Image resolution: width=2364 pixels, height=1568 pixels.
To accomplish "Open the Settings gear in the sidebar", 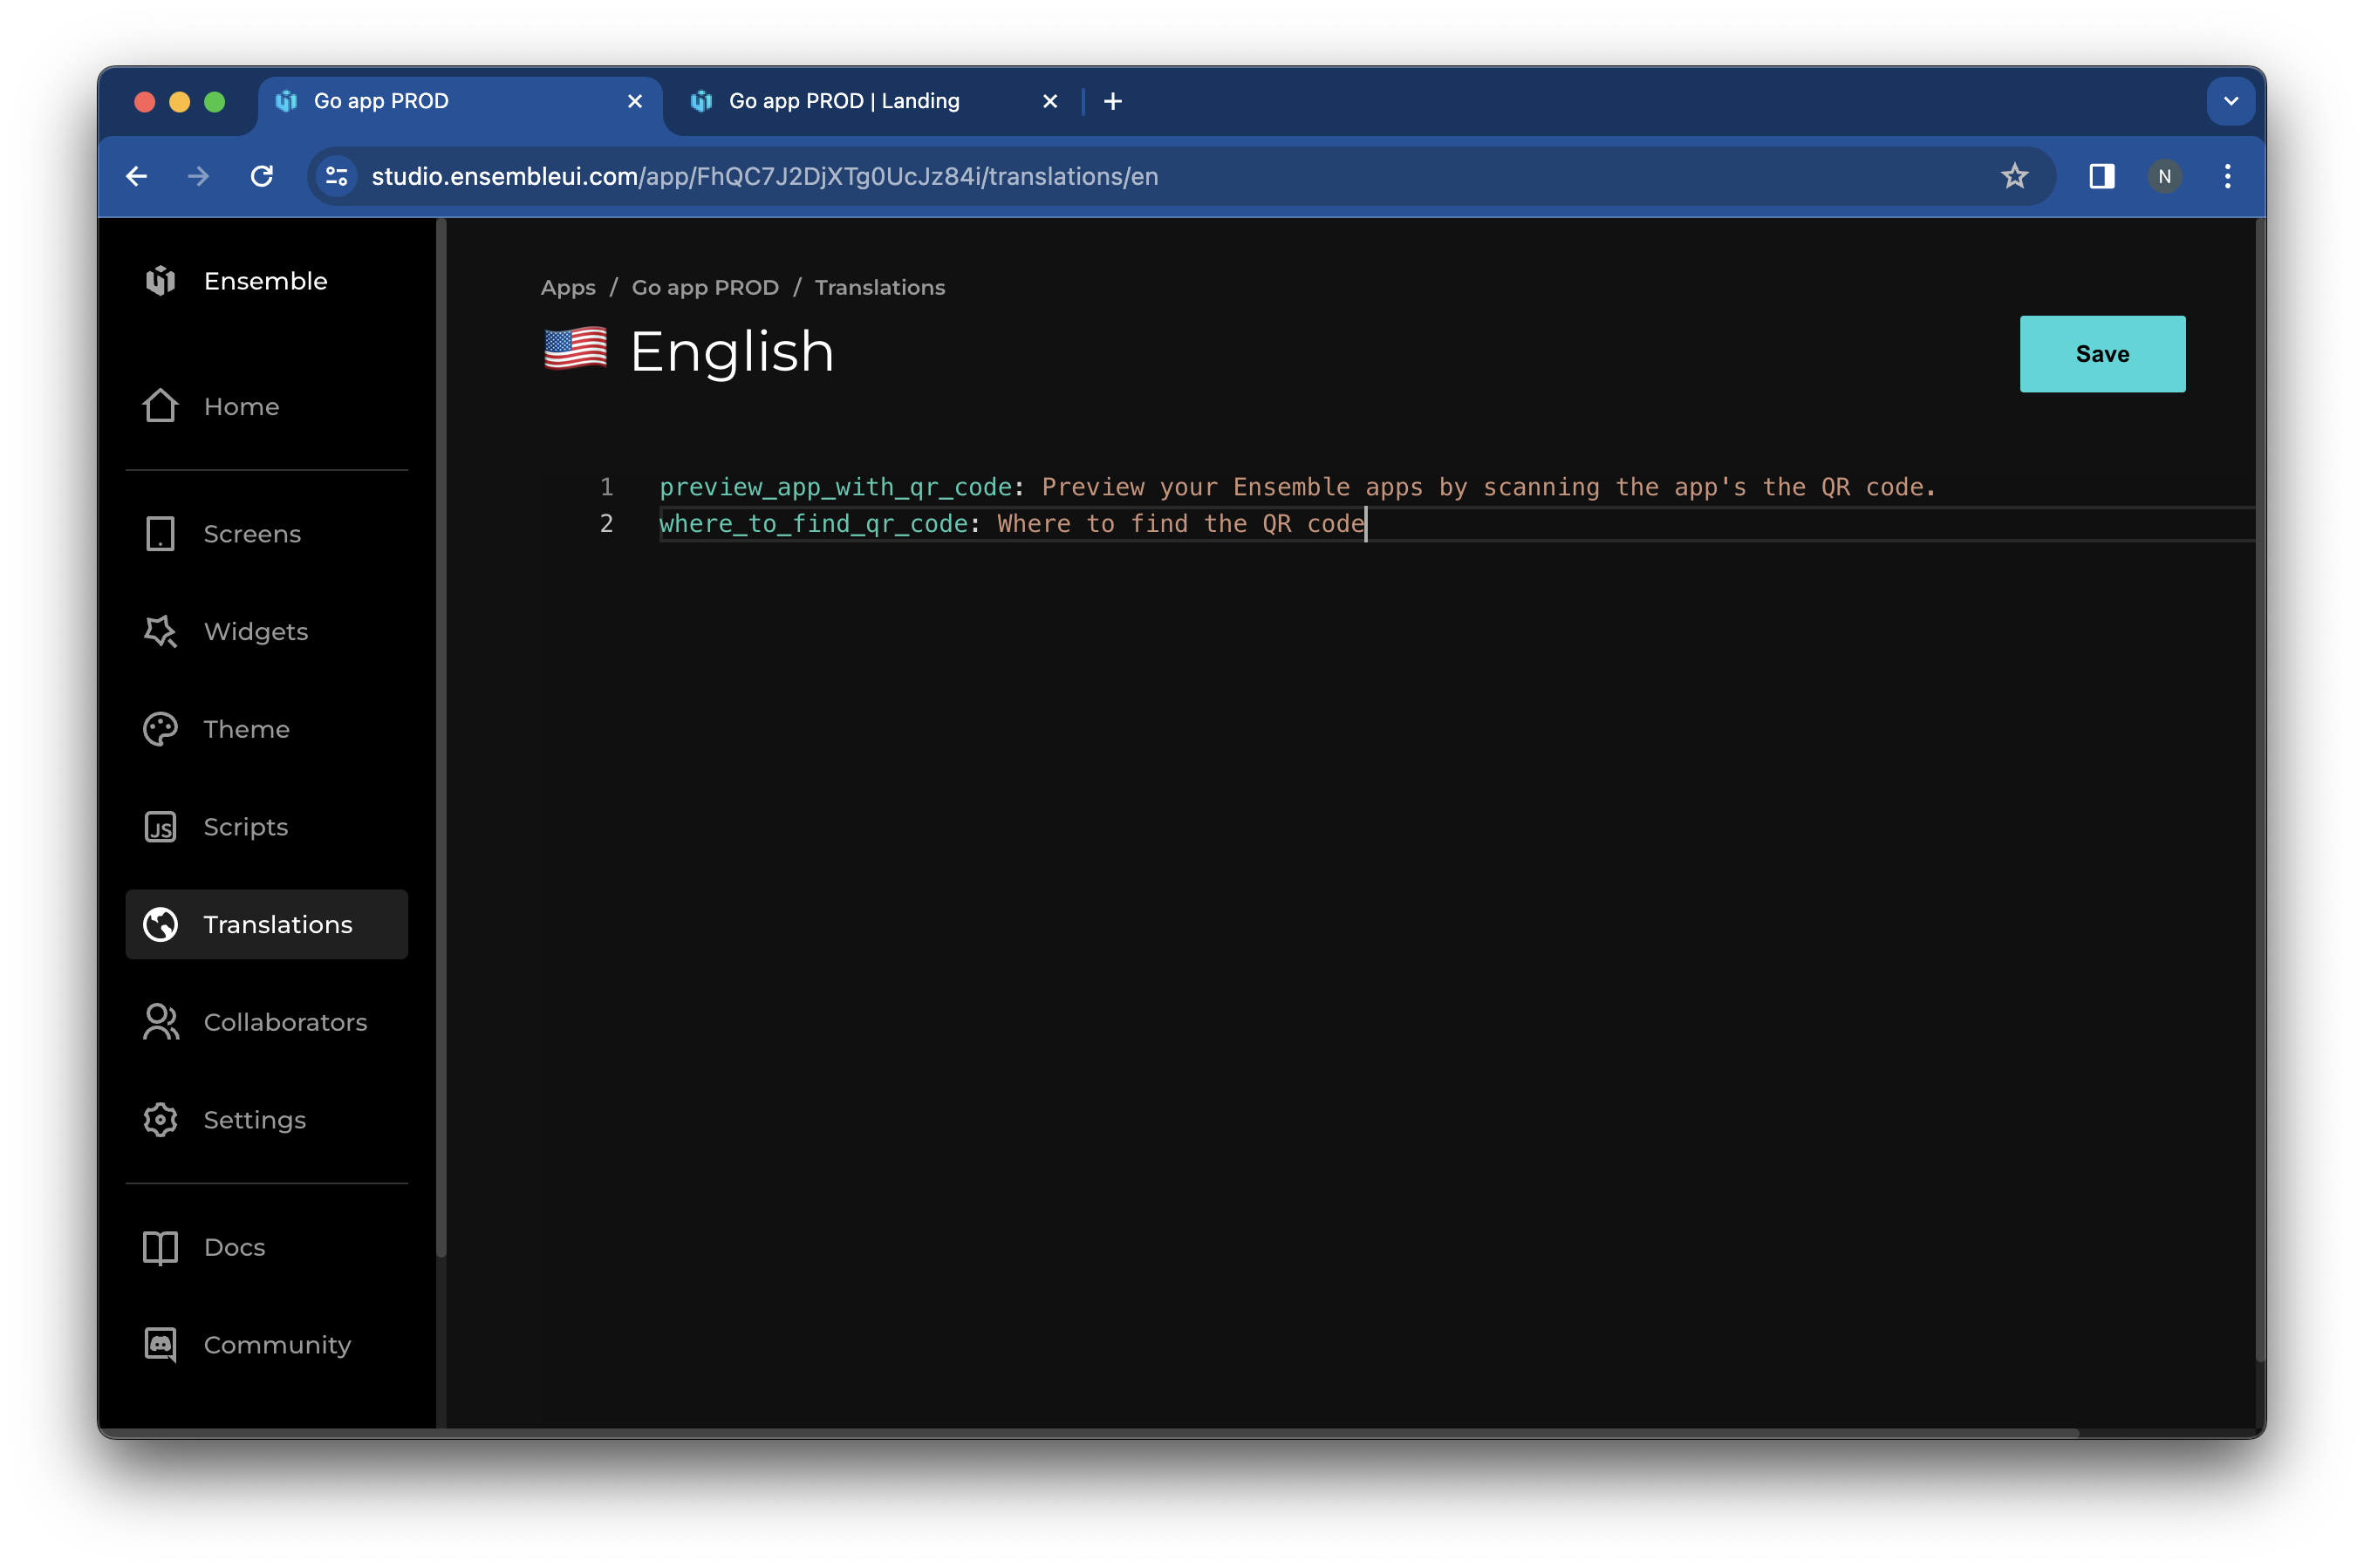I will tap(160, 1120).
